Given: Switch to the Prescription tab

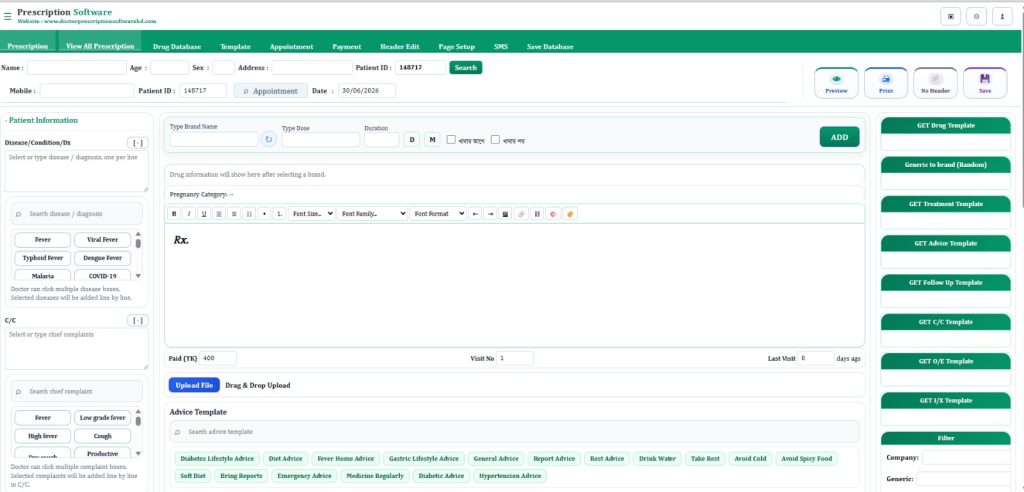Looking at the screenshot, I should click(27, 46).
